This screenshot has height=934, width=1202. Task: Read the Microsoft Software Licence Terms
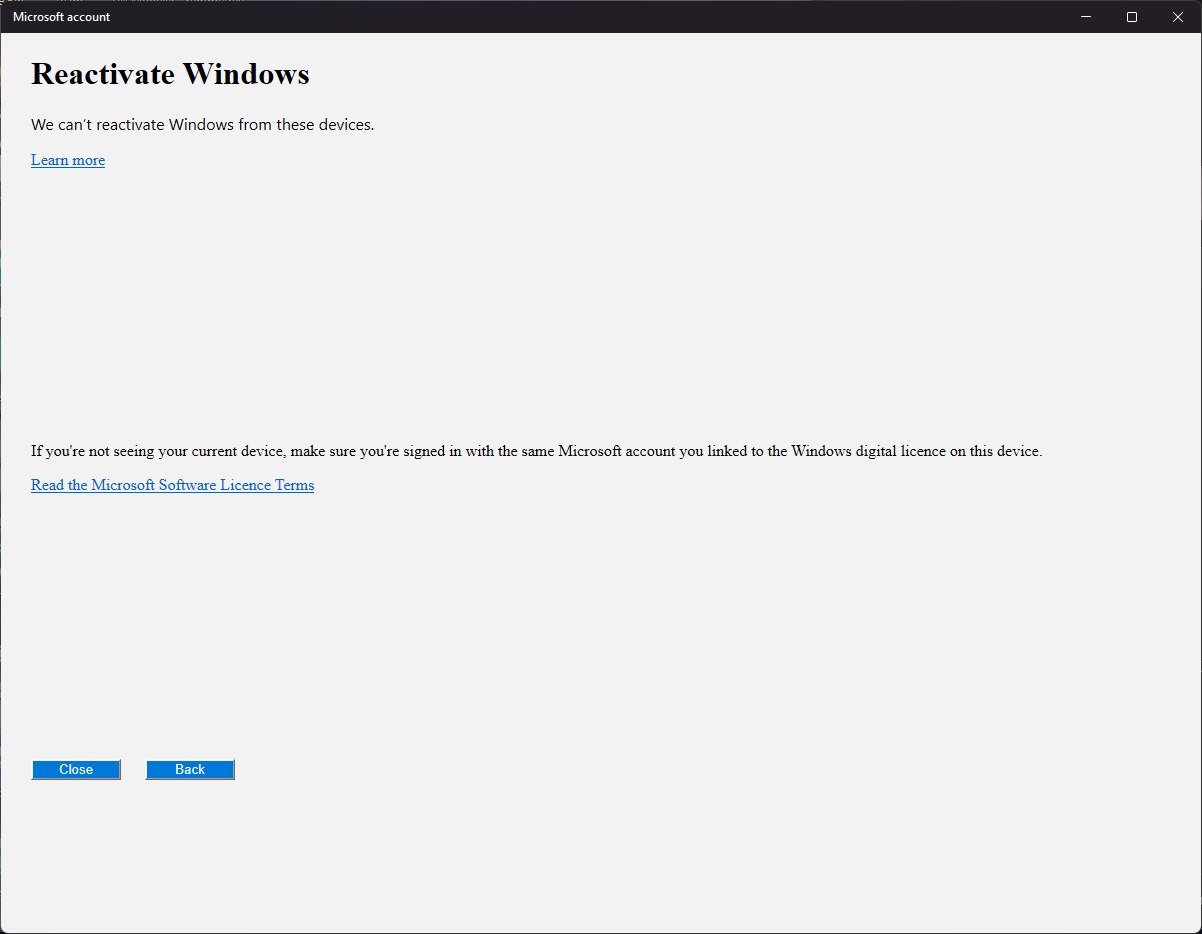click(x=172, y=485)
